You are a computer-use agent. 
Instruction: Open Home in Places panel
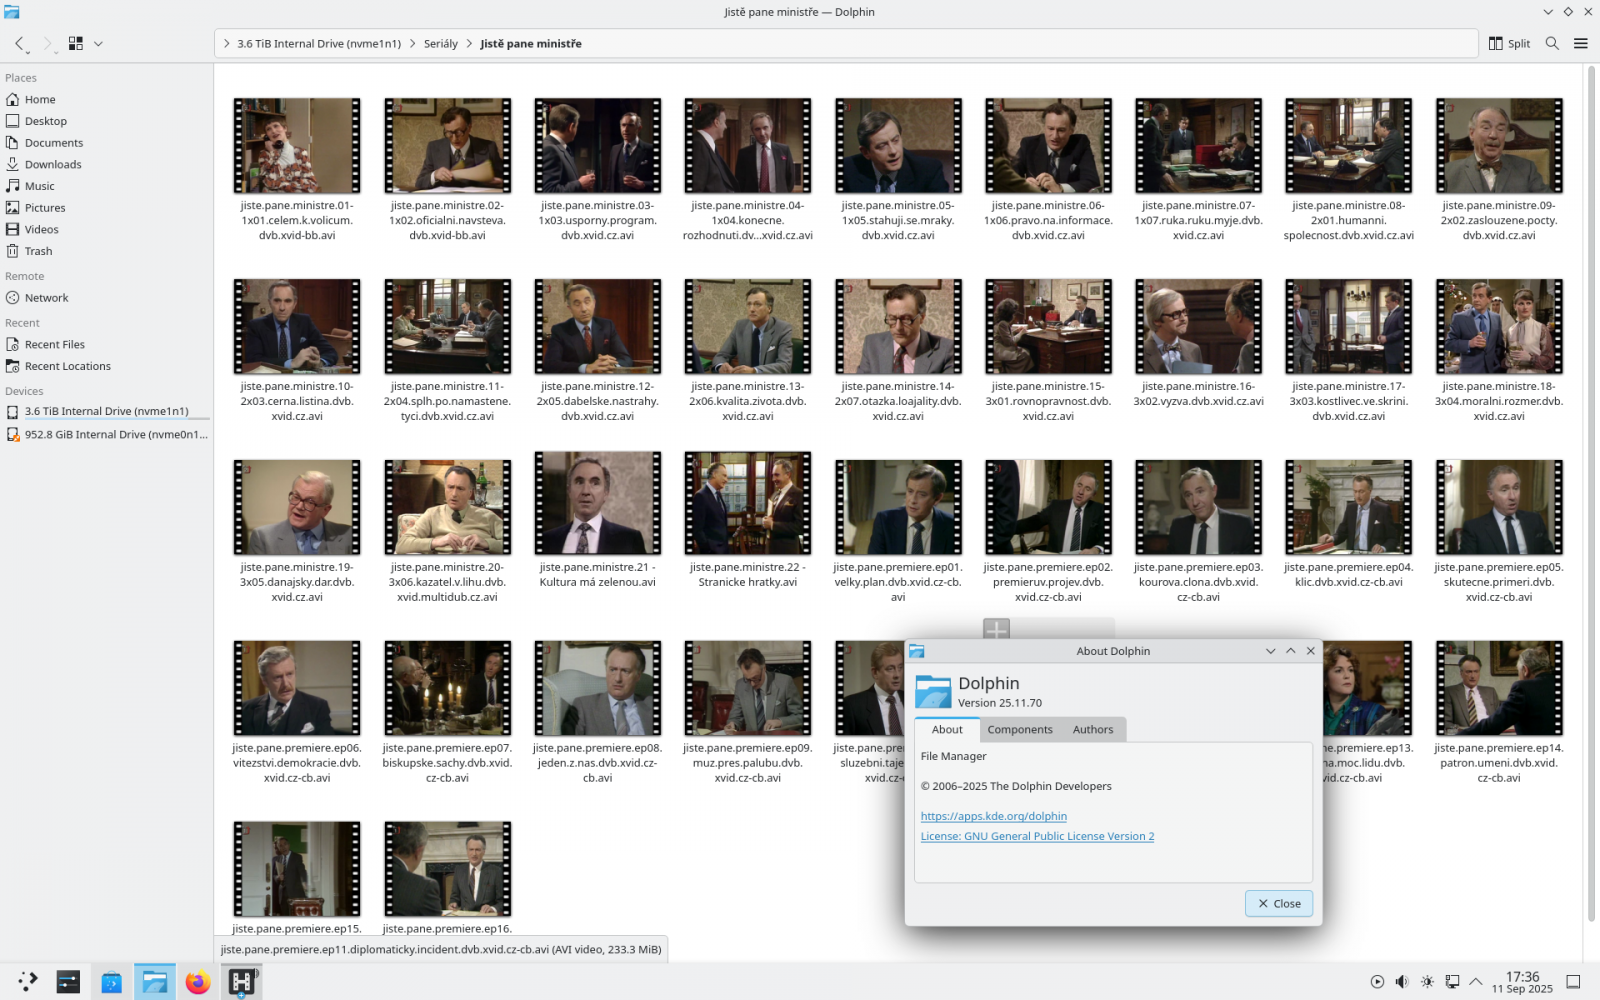[106, 100]
